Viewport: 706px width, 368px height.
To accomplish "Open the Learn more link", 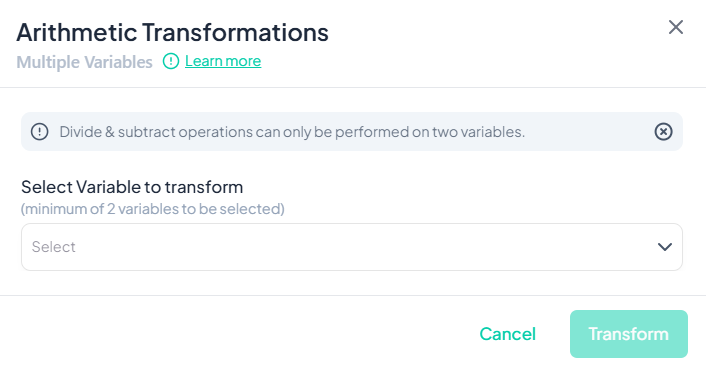I will coord(223,61).
